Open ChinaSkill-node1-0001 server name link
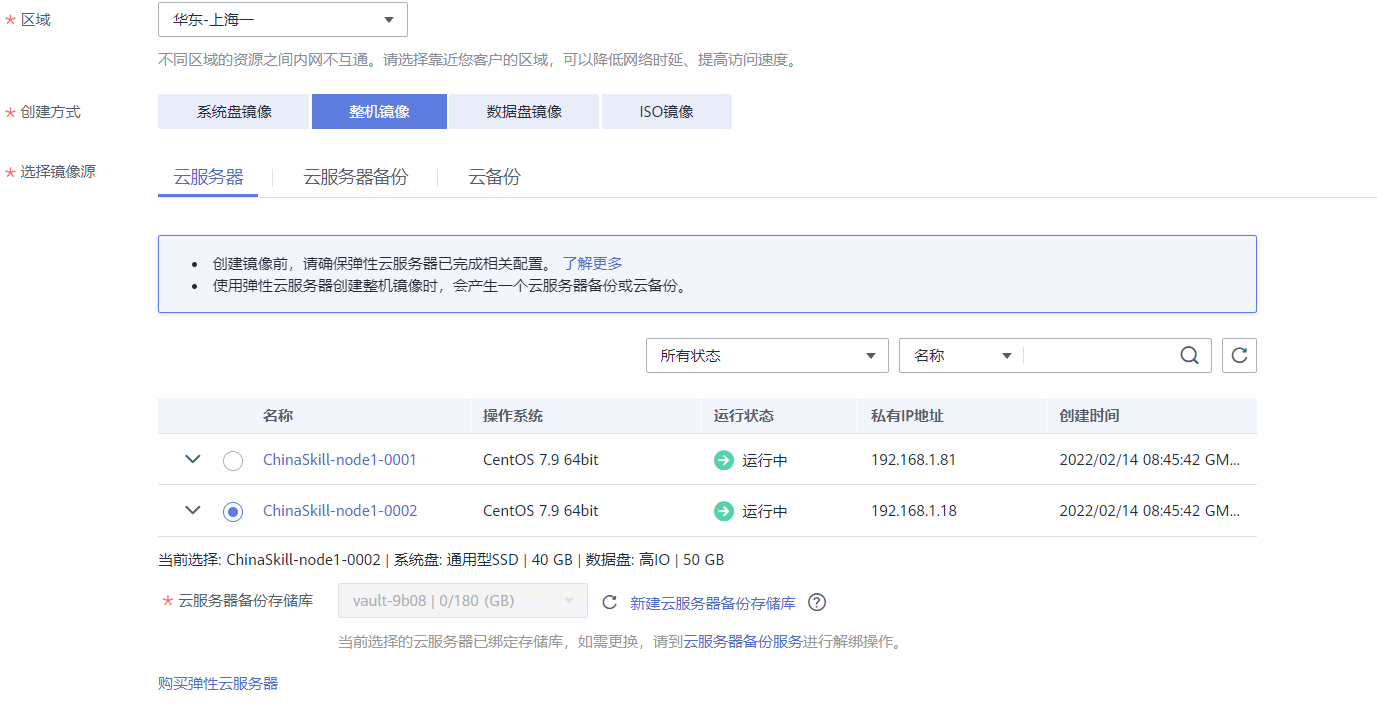The height and width of the screenshot is (717, 1377). pos(340,460)
